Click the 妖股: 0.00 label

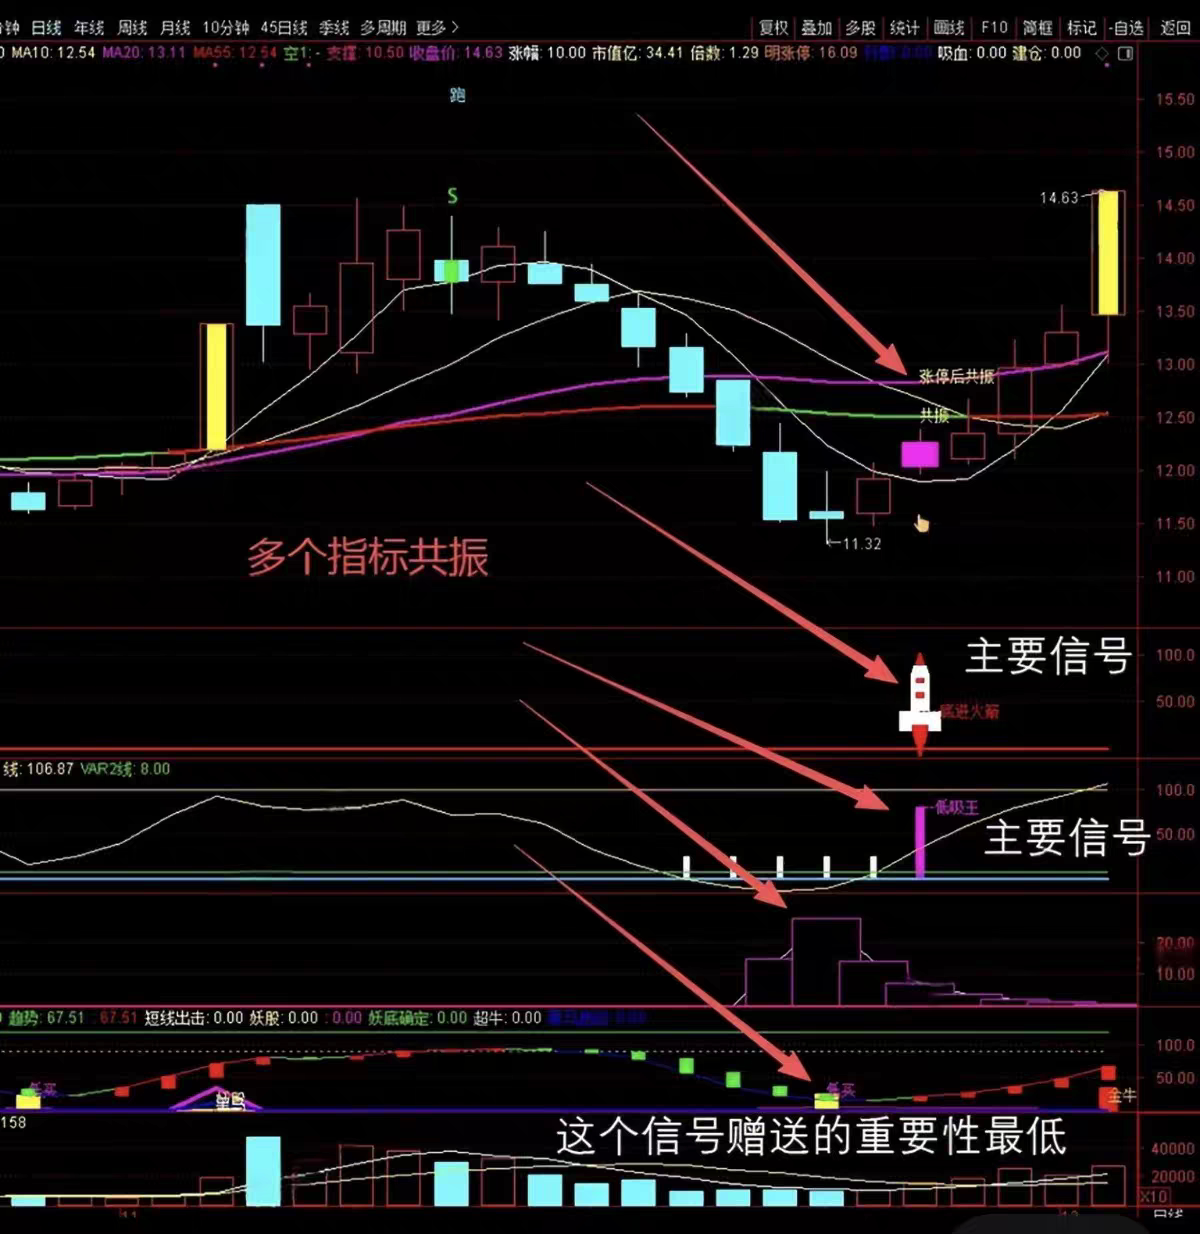(283, 1018)
